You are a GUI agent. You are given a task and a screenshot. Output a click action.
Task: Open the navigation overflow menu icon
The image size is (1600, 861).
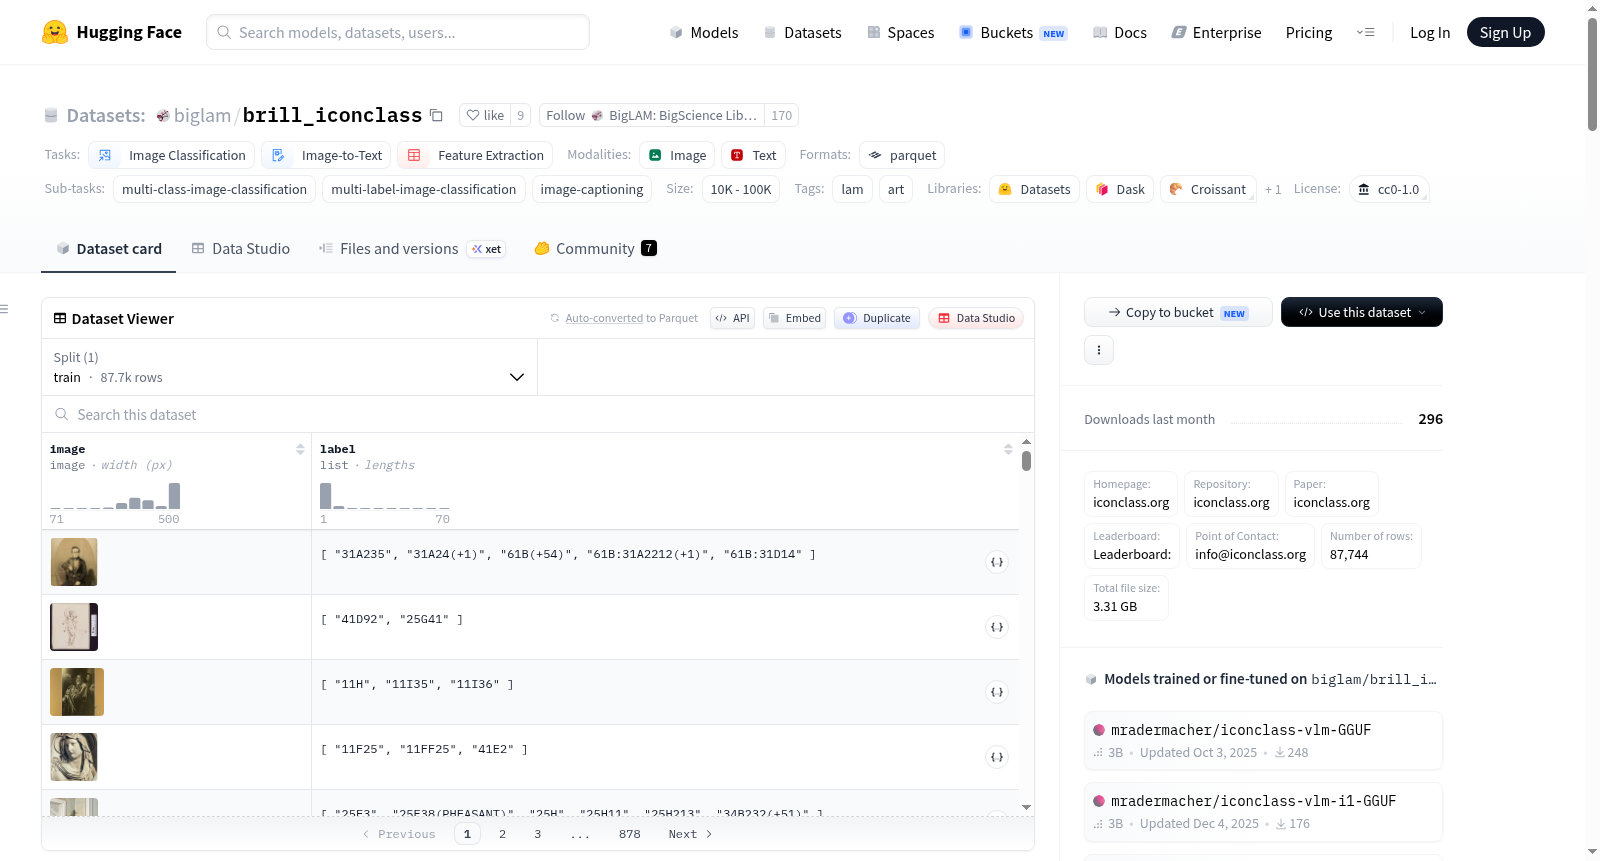(1365, 32)
